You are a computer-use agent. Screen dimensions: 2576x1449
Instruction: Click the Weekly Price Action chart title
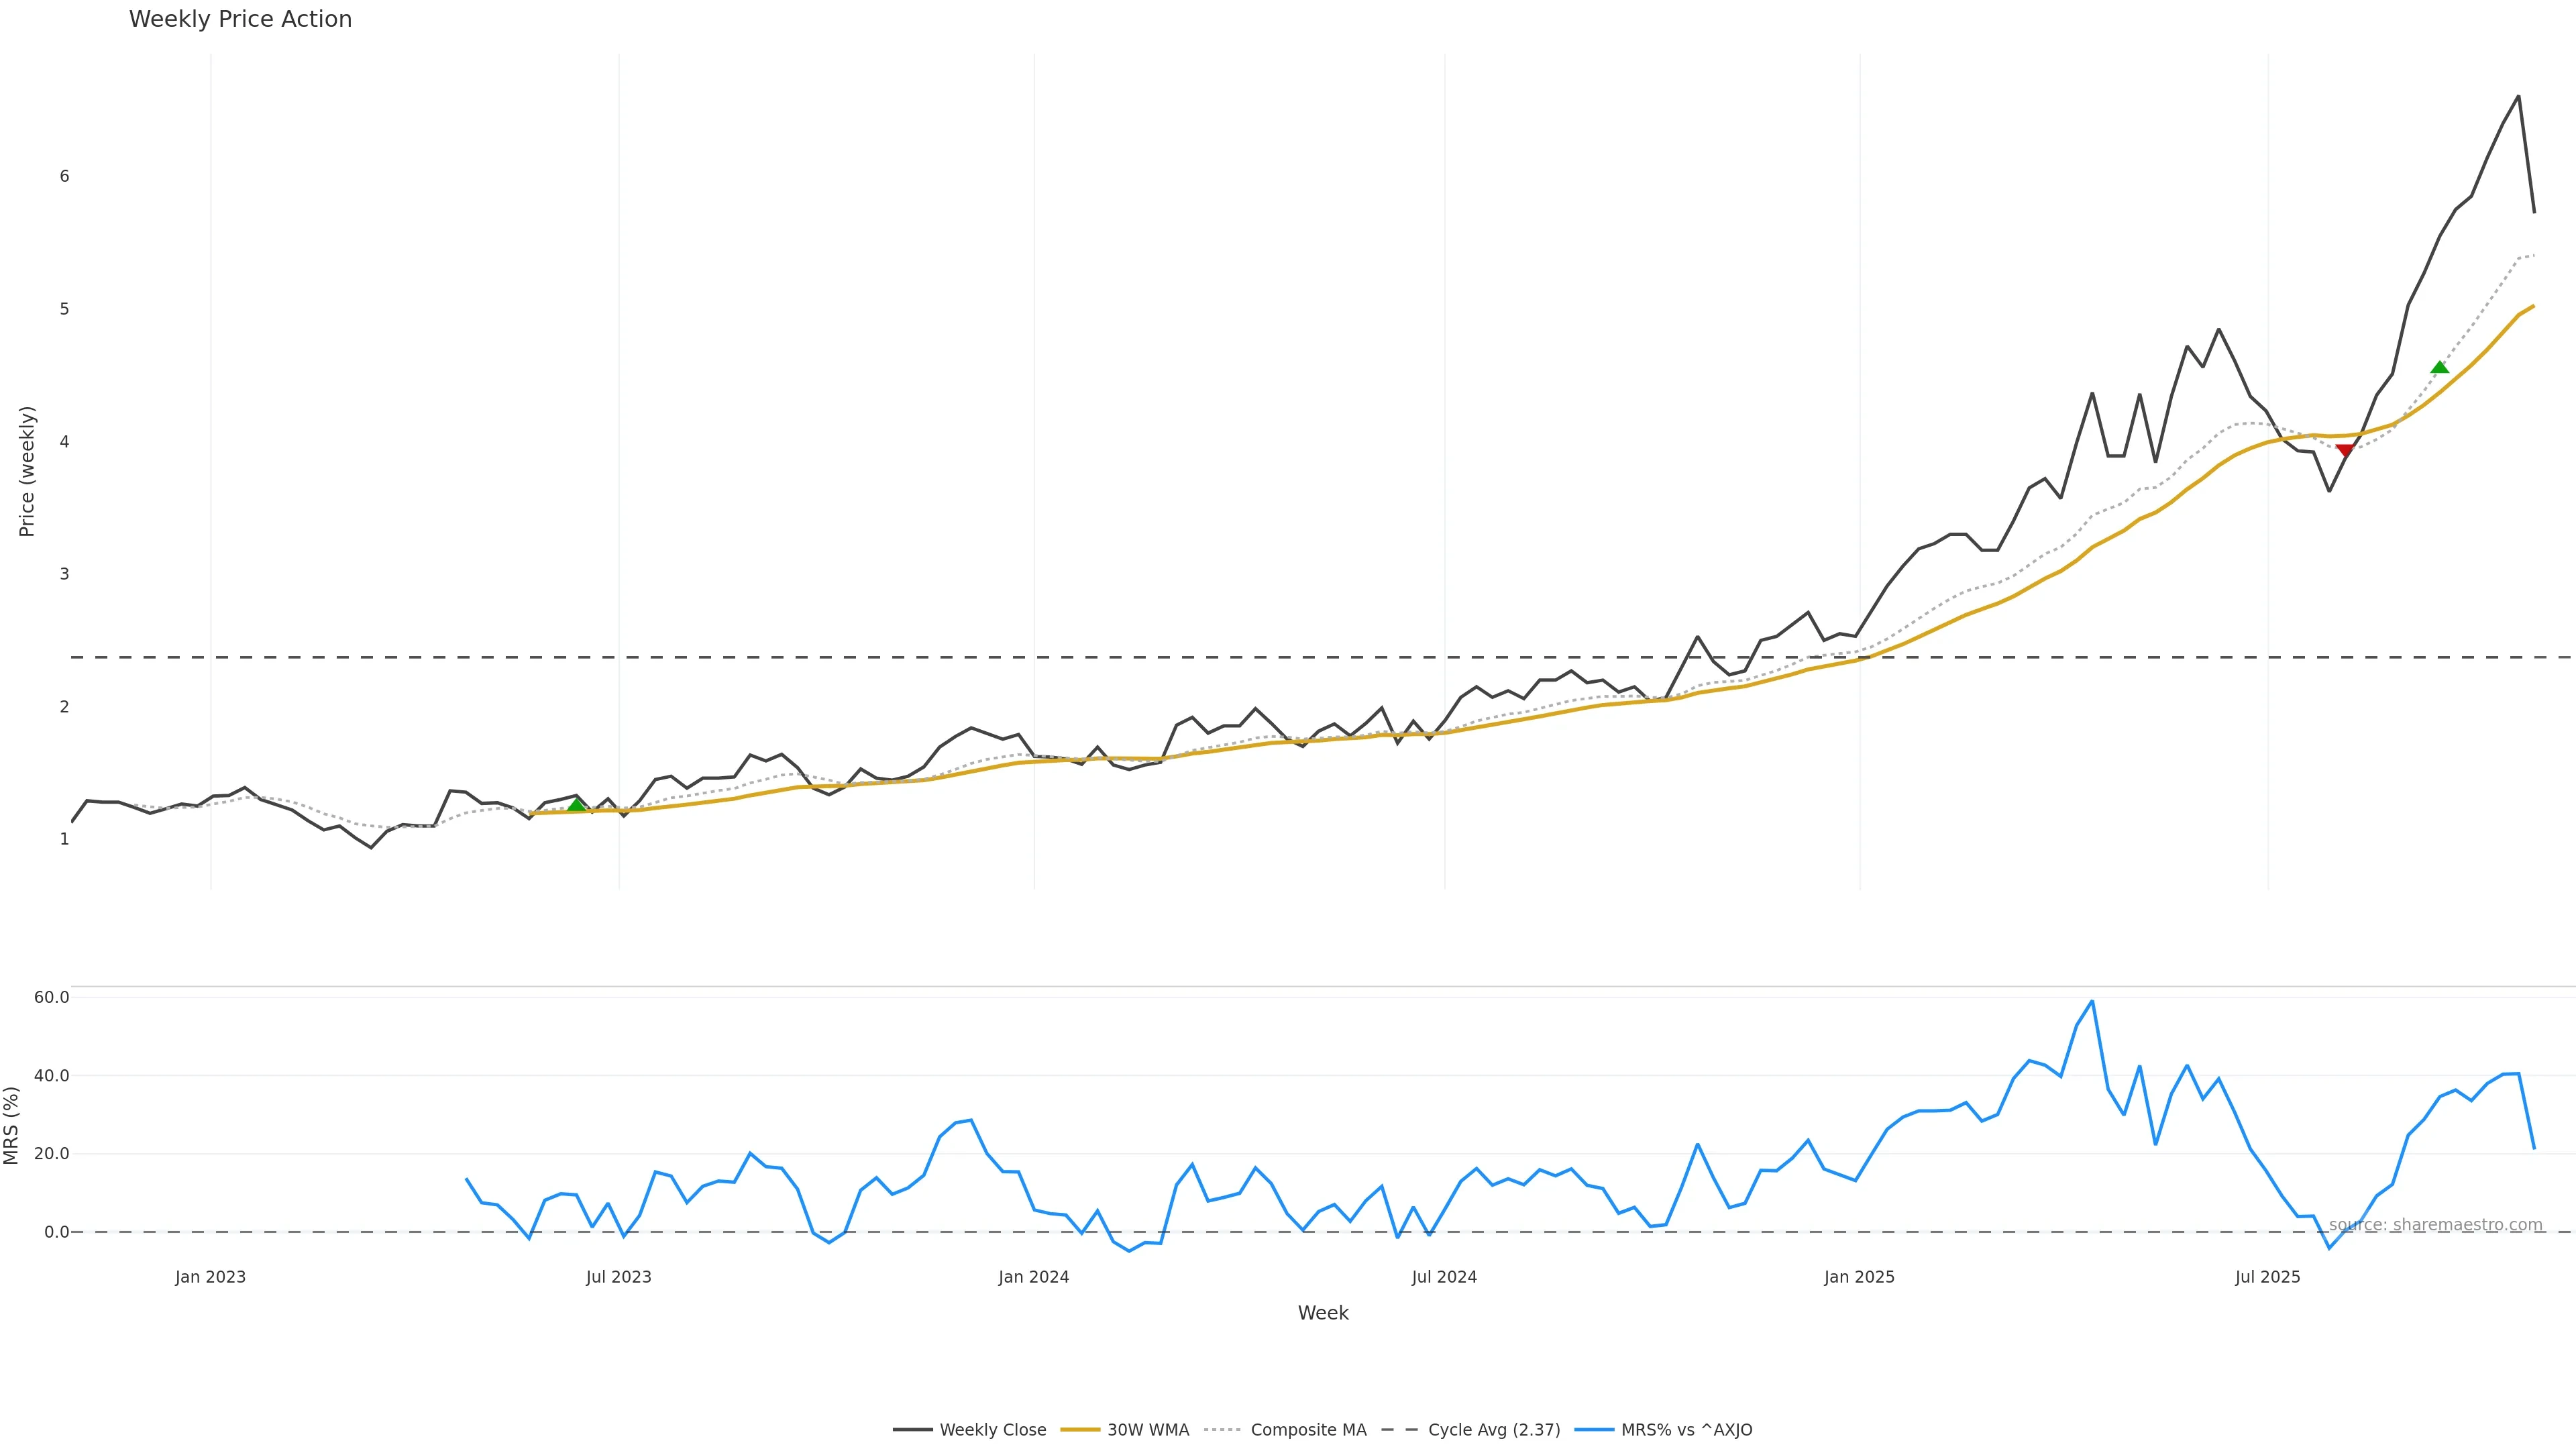click(240, 19)
